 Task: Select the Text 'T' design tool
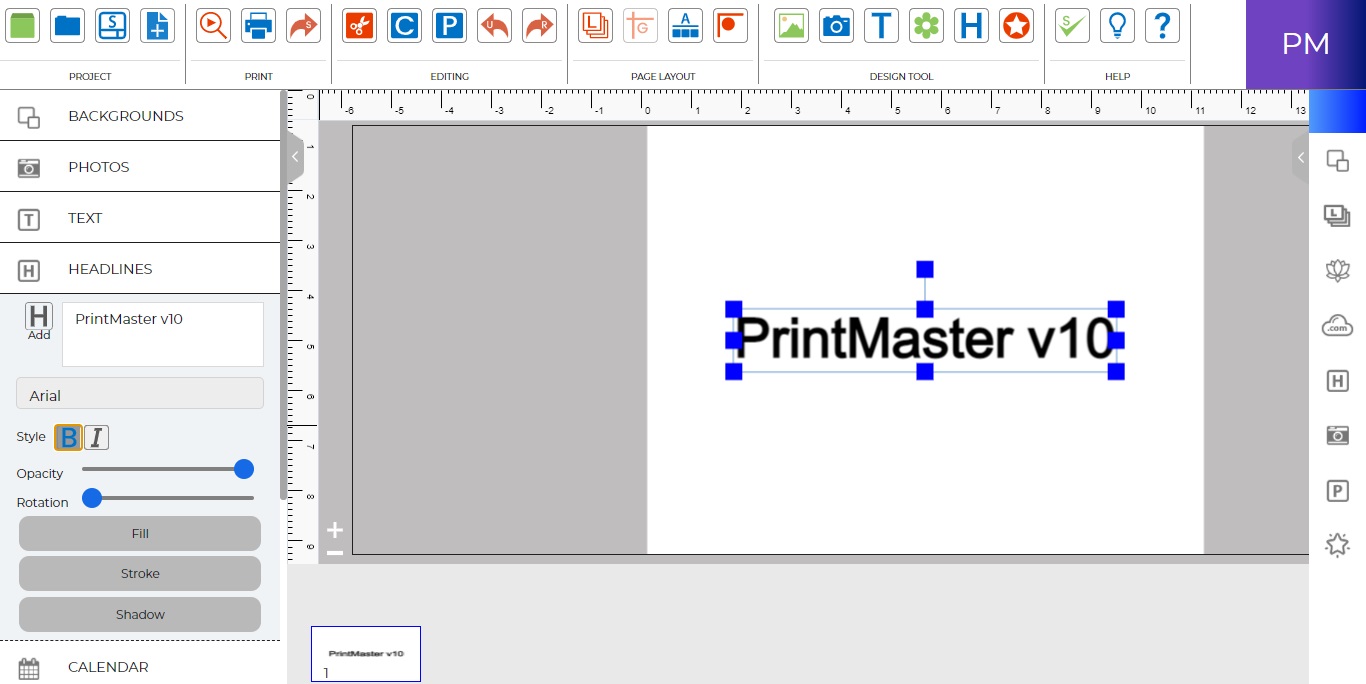881,25
